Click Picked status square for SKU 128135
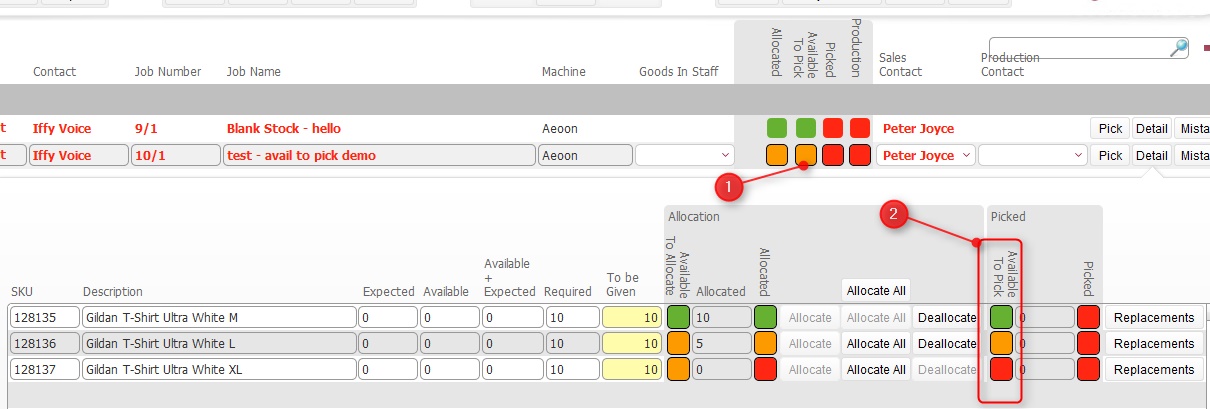 [x=1088, y=317]
